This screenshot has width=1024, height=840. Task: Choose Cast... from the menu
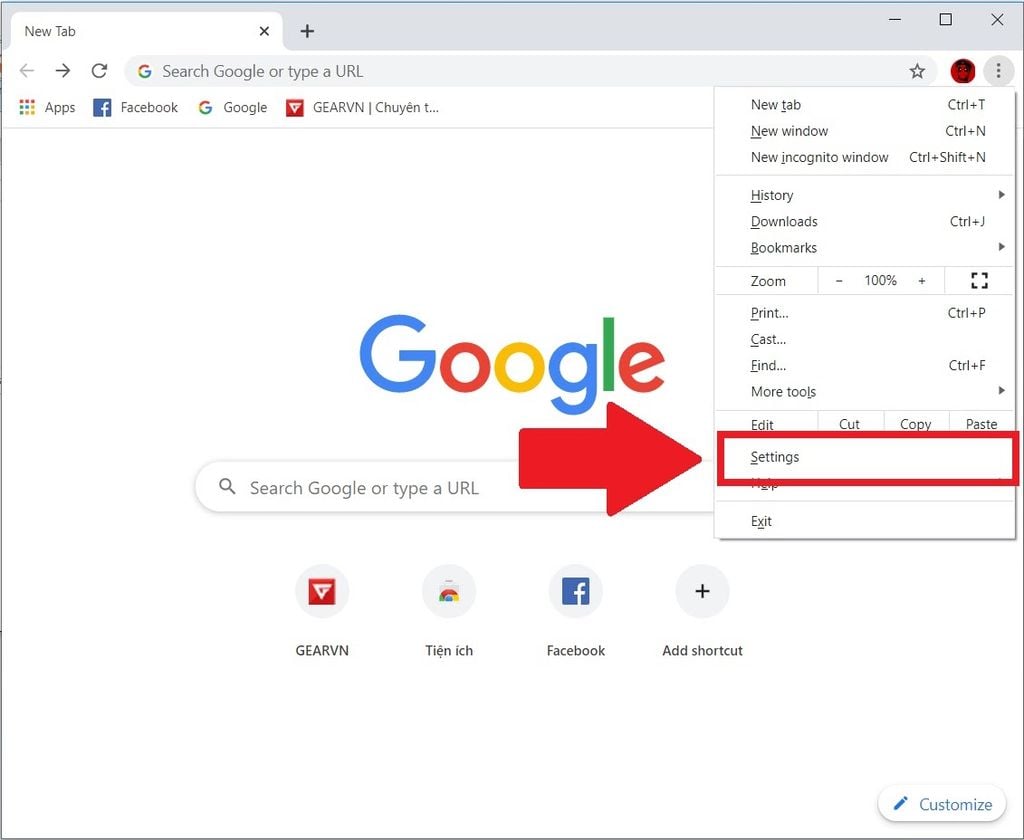(865, 339)
